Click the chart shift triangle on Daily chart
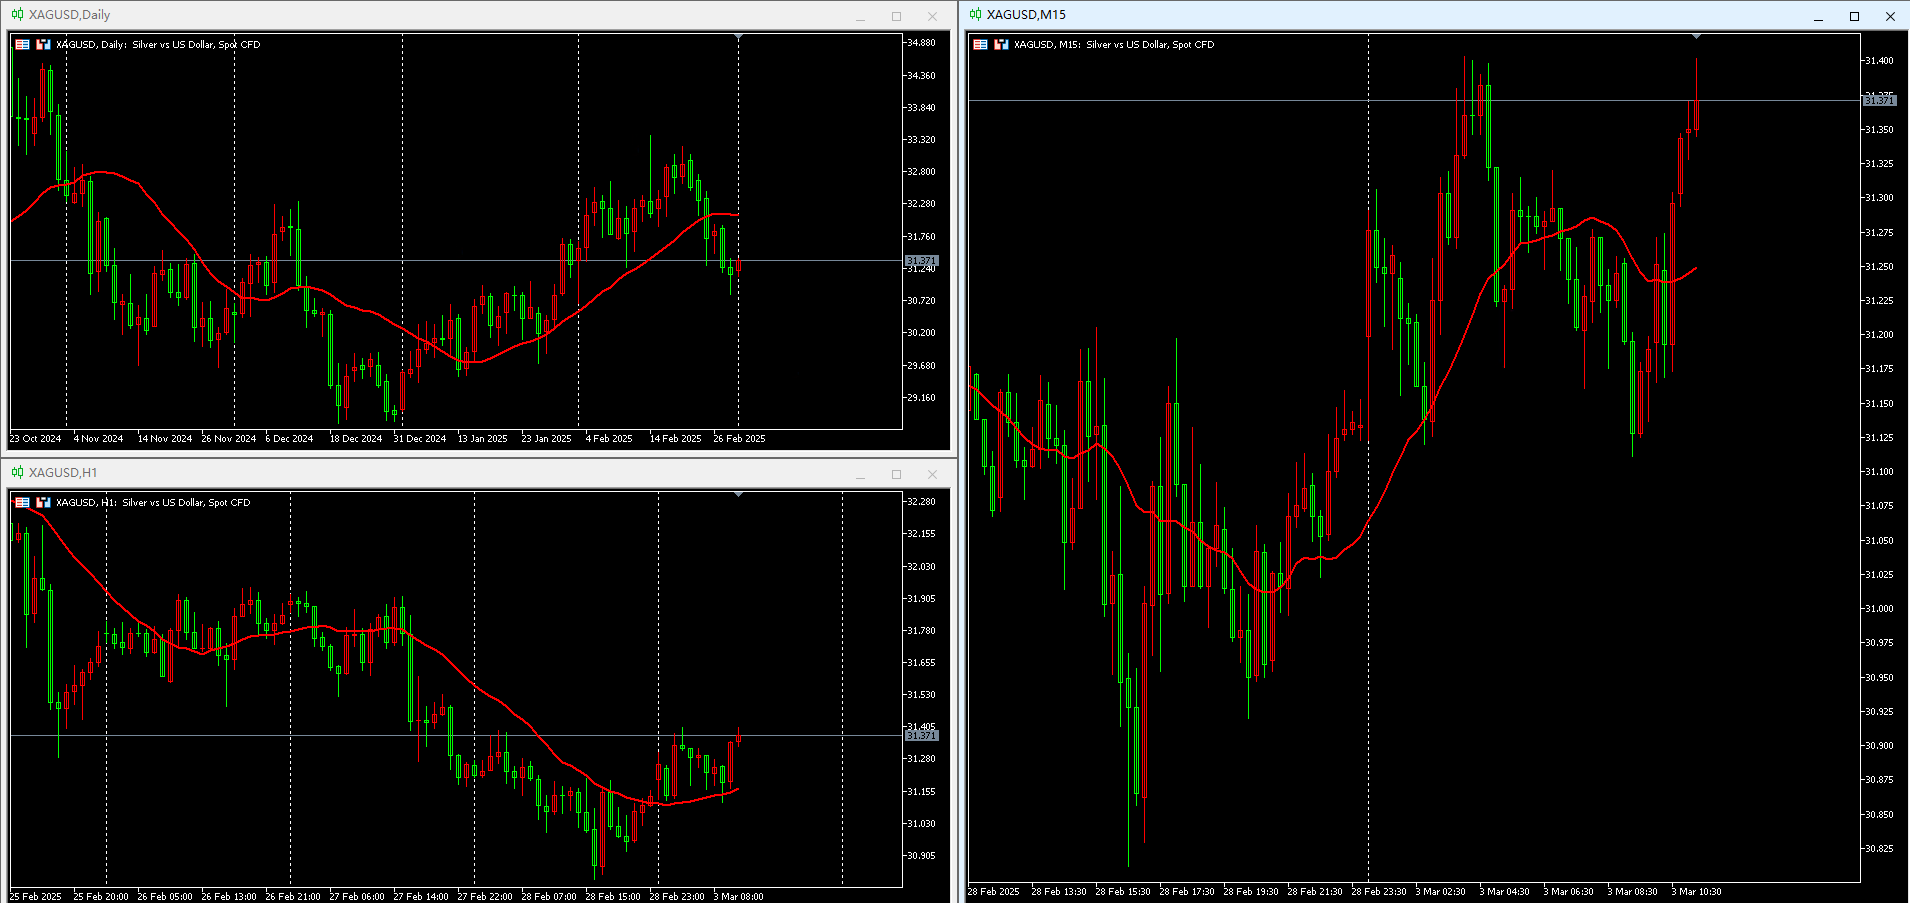 (738, 37)
